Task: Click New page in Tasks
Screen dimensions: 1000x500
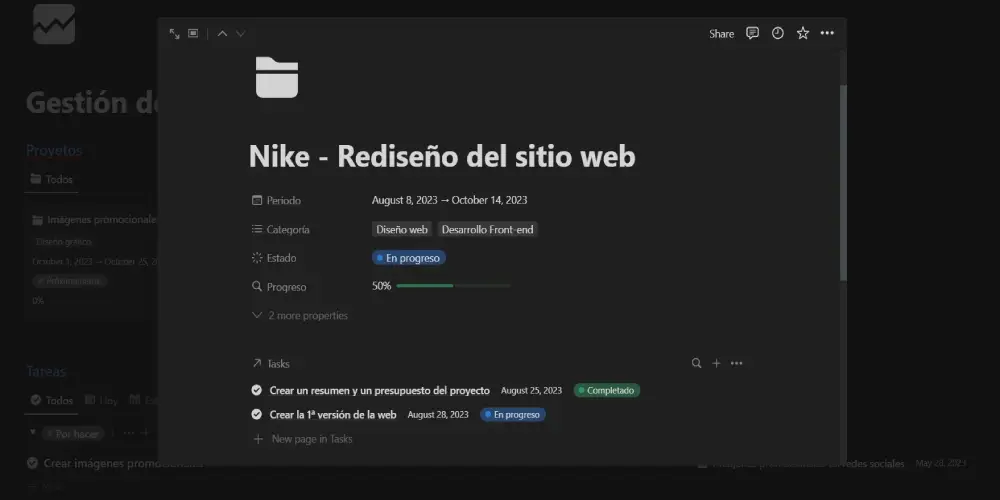Action: click(x=302, y=439)
